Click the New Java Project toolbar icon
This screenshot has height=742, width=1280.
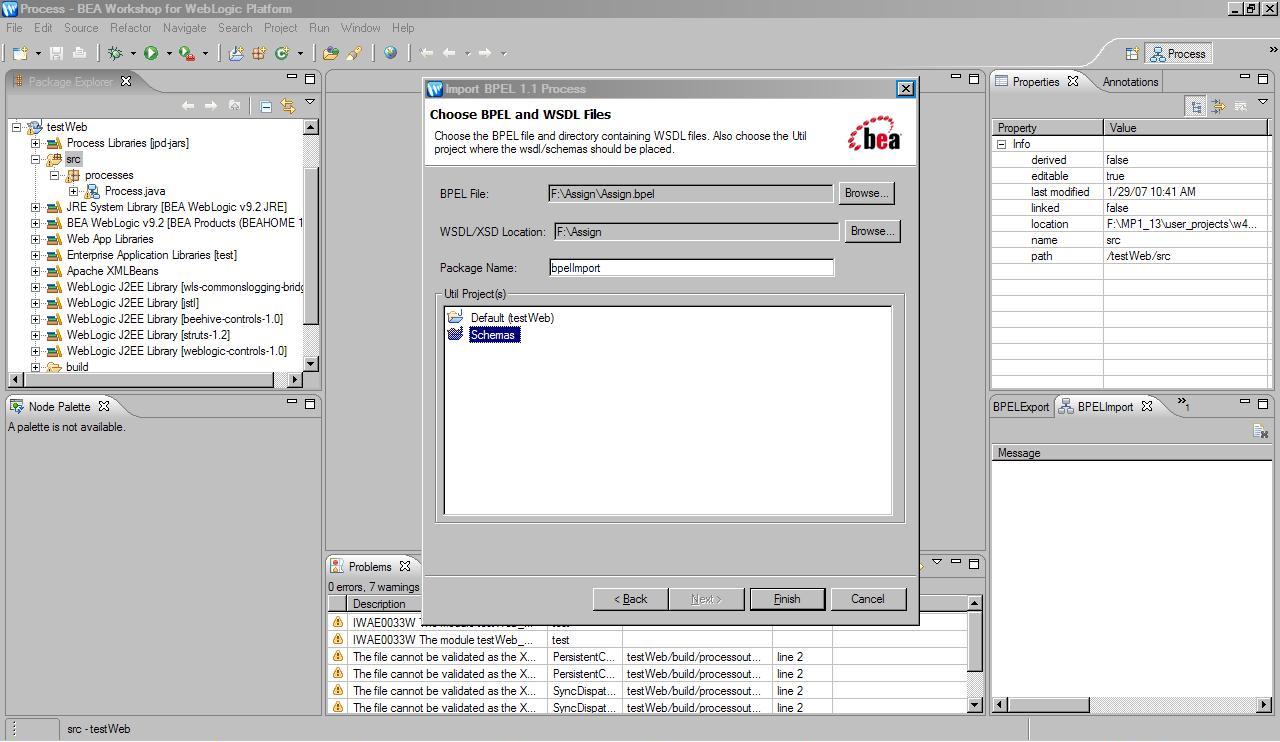(x=236, y=53)
